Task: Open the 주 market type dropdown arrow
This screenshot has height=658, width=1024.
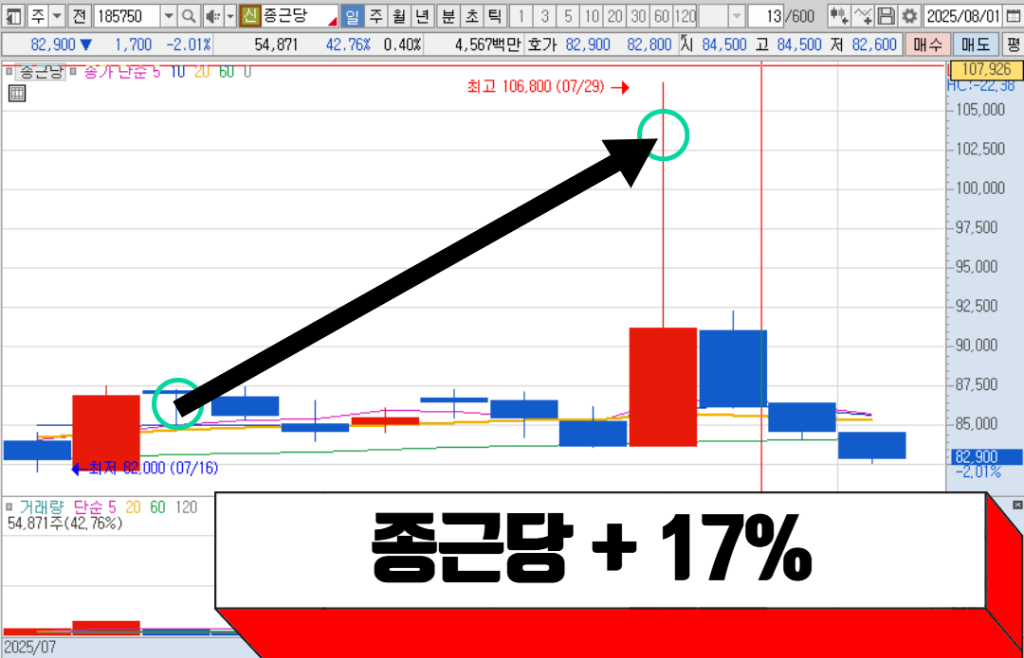Action: 57,16
